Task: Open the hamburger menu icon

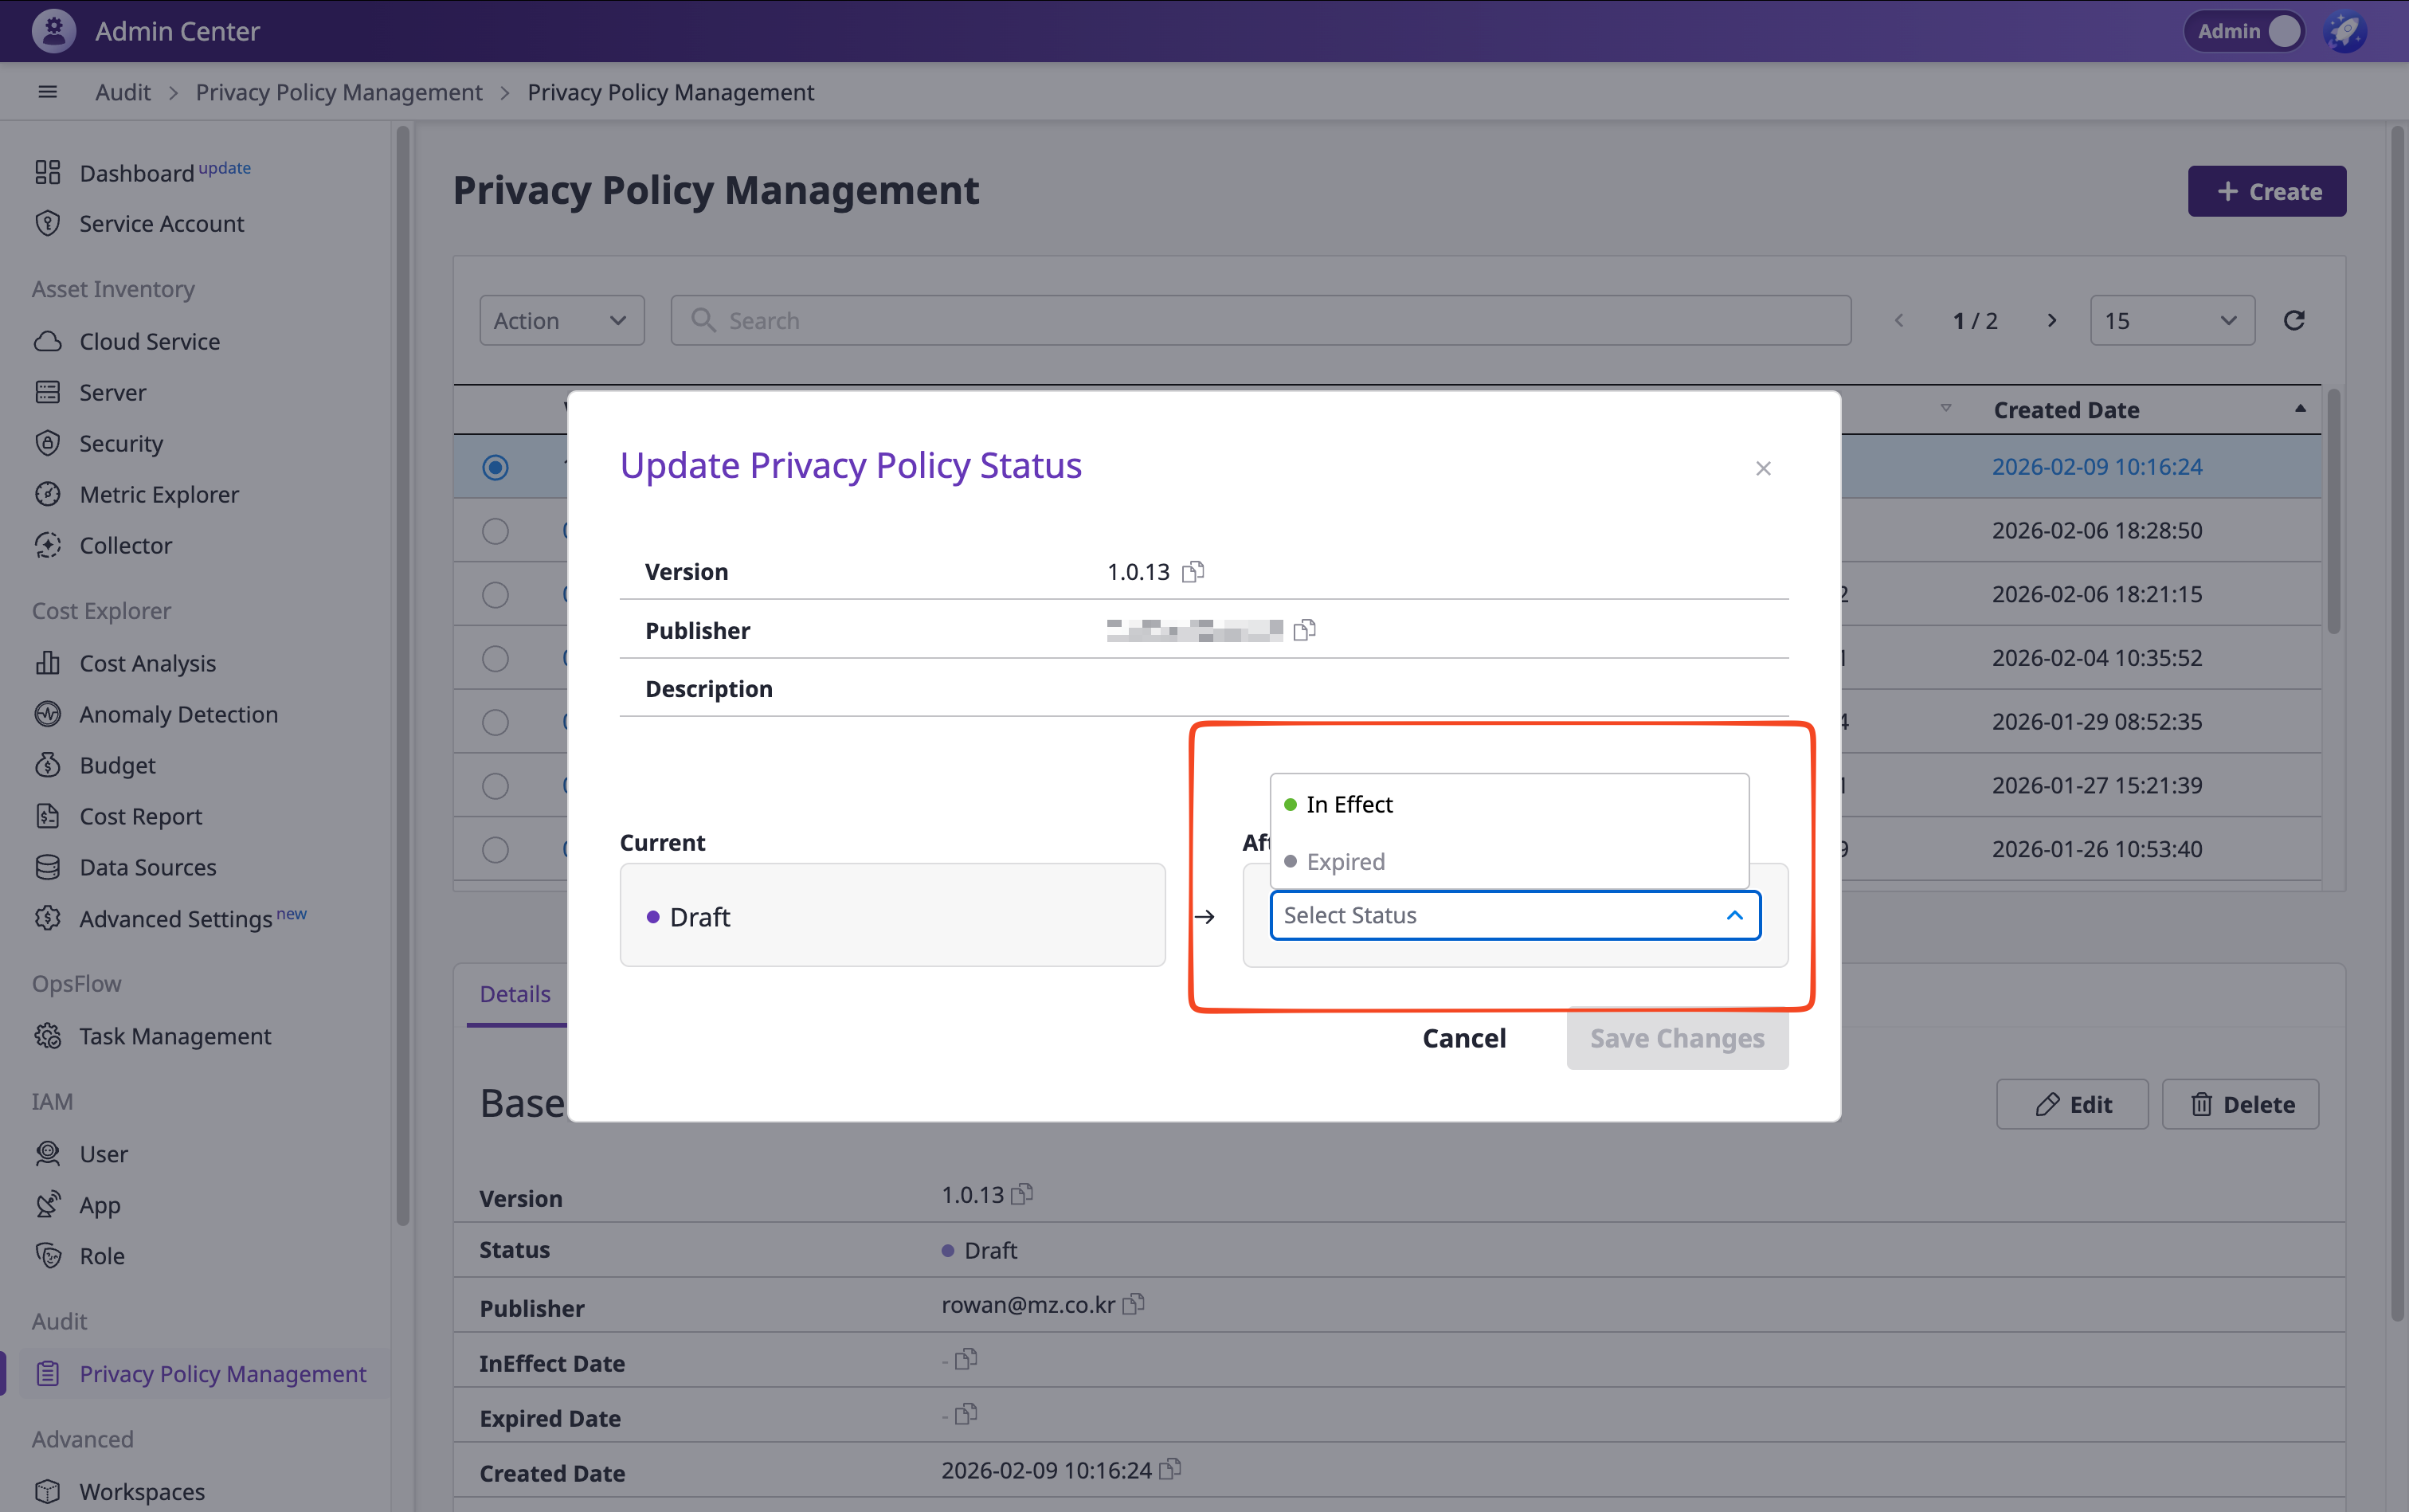Action: [x=47, y=92]
